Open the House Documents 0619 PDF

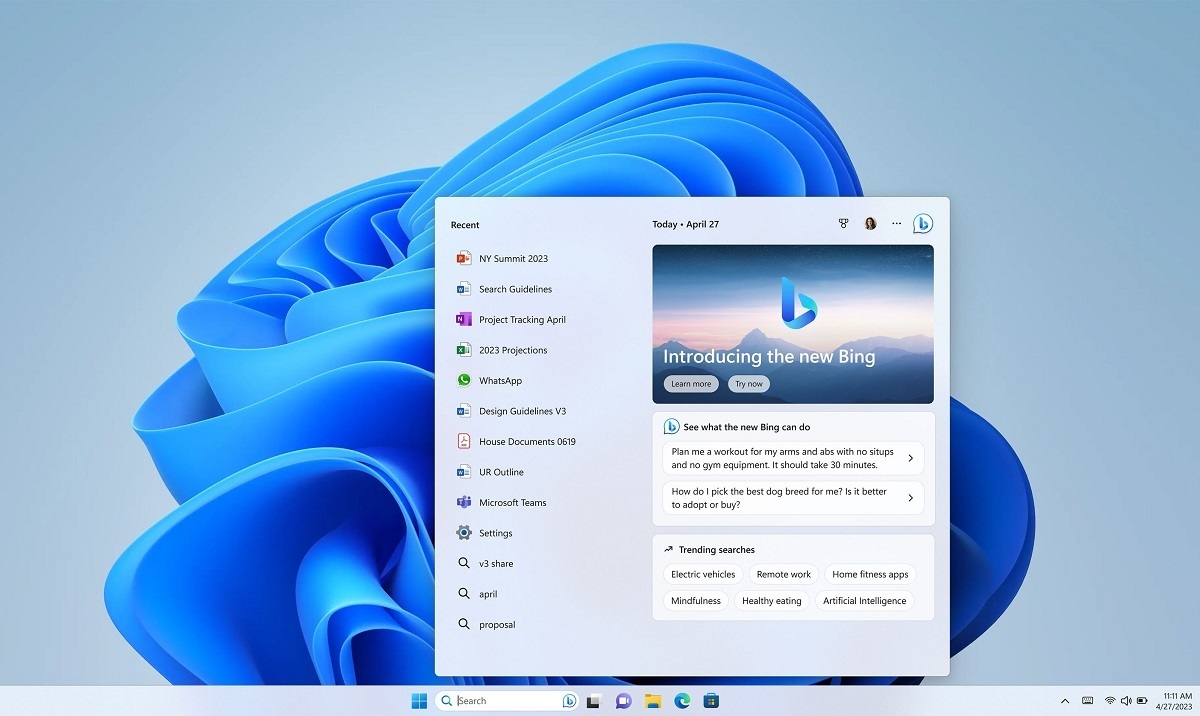coord(516,442)
